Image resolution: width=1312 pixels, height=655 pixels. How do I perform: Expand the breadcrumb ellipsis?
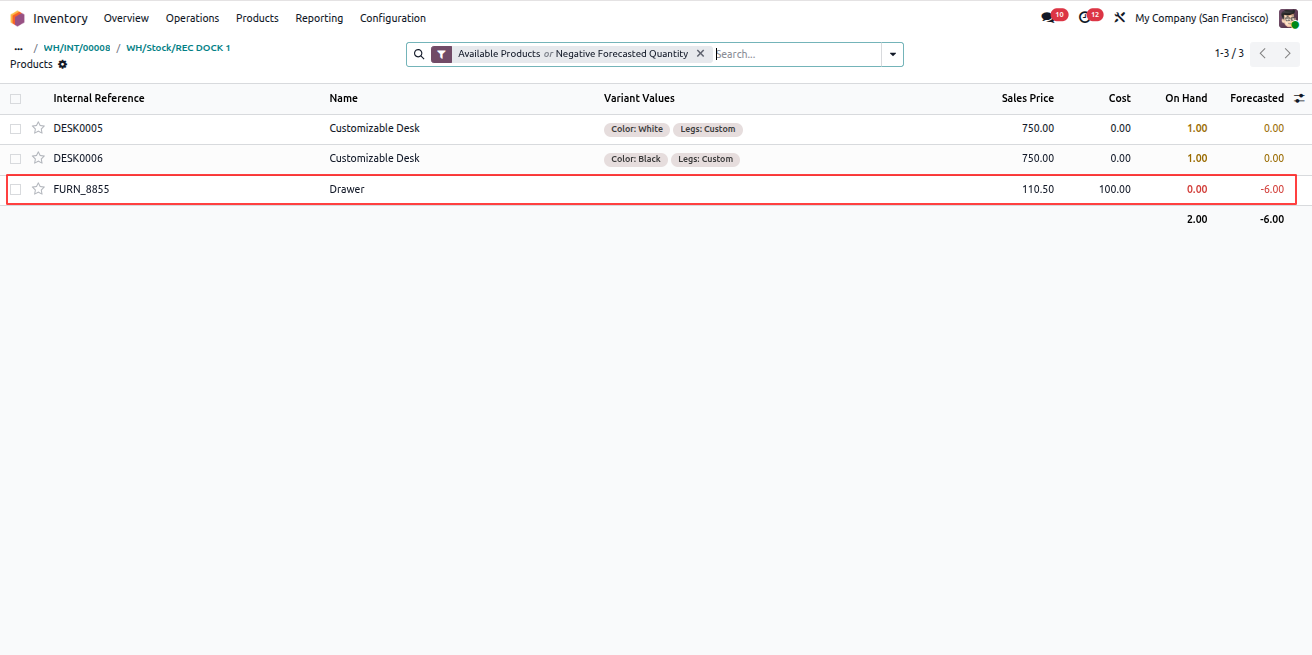pyautogui.click(x=18, y=48)
